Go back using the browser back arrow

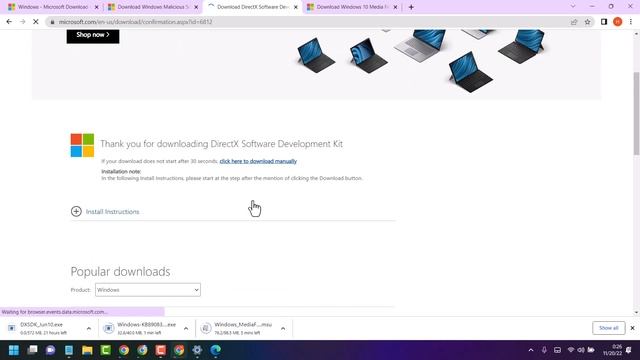click(9, 22)
